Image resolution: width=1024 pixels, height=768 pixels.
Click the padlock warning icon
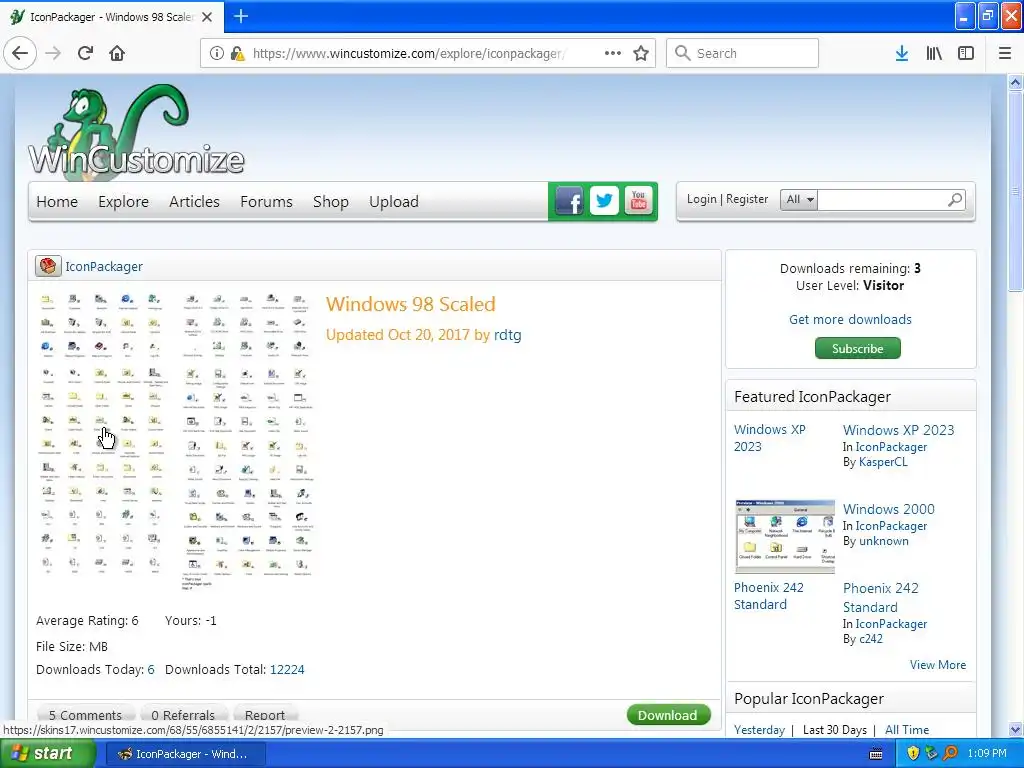tap(237, 53)
